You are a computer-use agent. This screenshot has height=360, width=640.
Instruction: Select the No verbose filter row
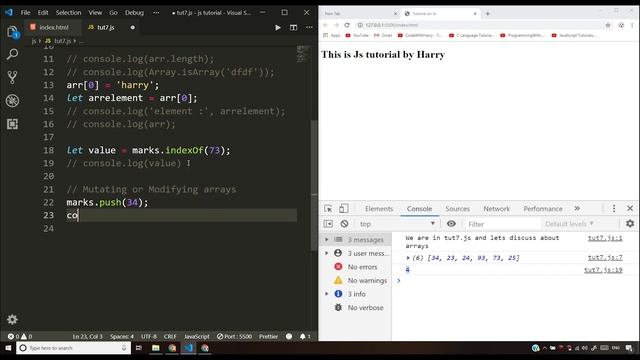[355, 307]
